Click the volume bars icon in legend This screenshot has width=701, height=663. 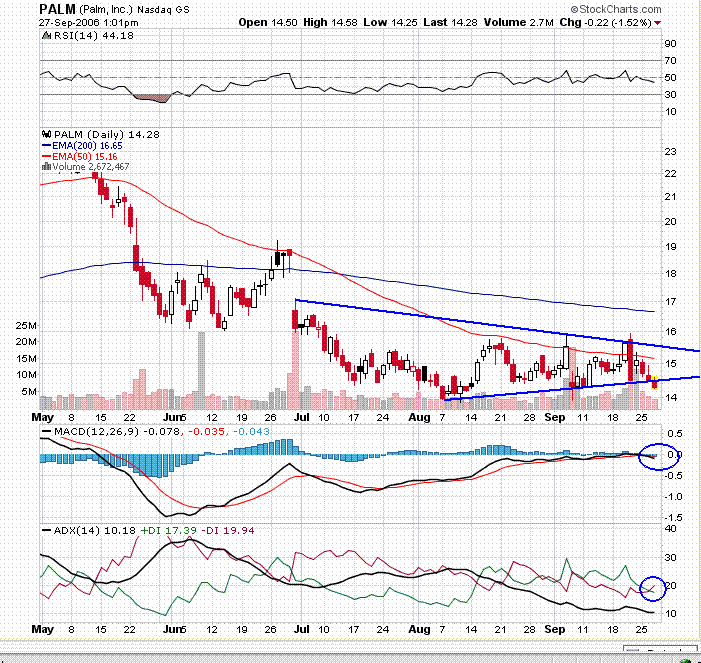[x=46, y=167]
